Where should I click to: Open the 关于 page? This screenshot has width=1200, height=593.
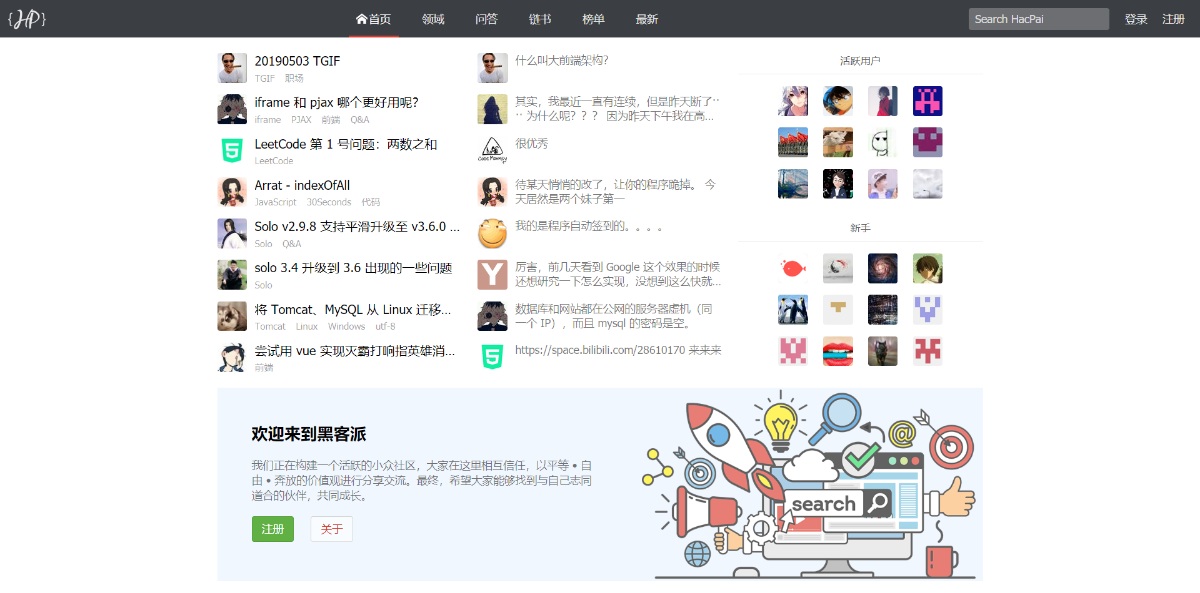(x=331, y=529)
